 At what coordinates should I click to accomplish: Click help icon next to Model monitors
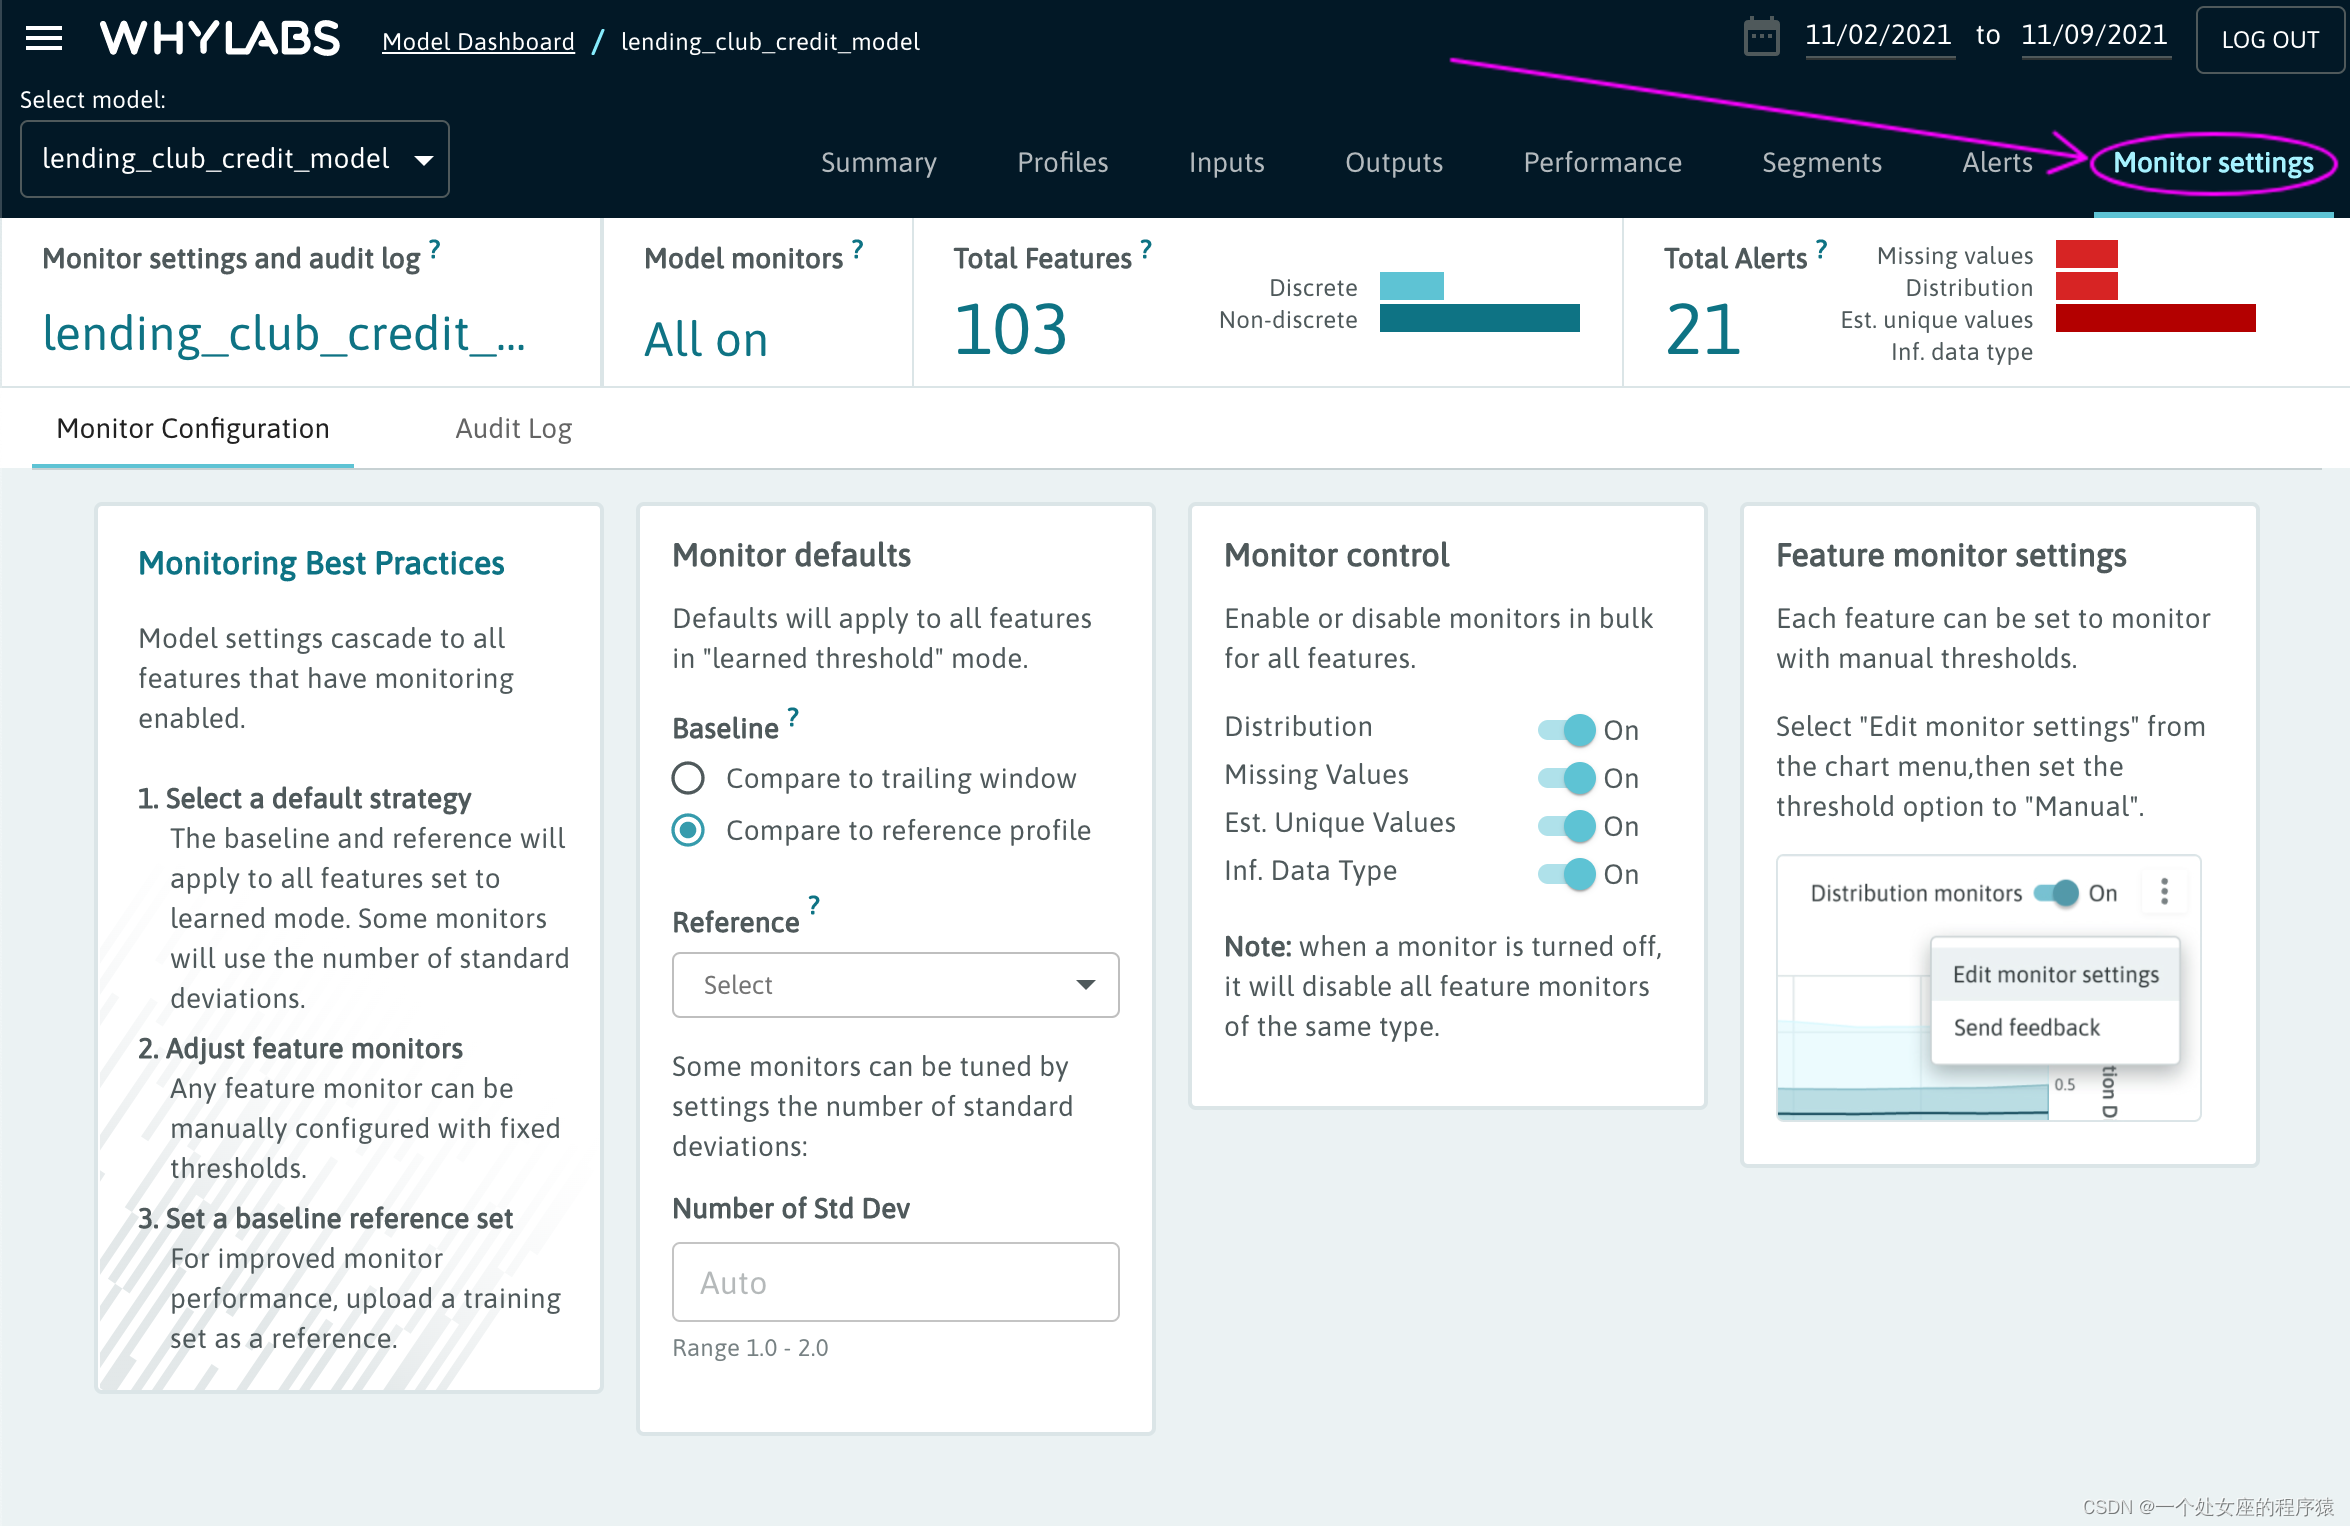pos(857,249)
